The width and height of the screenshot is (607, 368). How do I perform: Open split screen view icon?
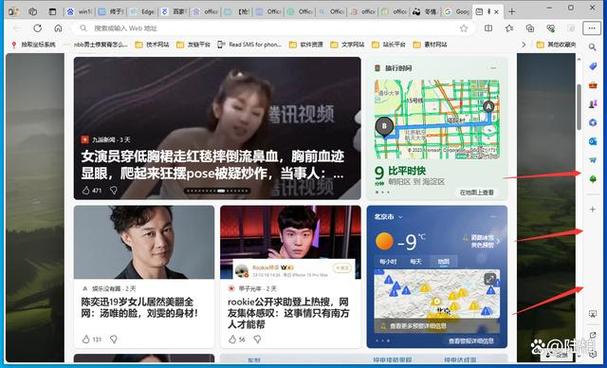[489, 28]
